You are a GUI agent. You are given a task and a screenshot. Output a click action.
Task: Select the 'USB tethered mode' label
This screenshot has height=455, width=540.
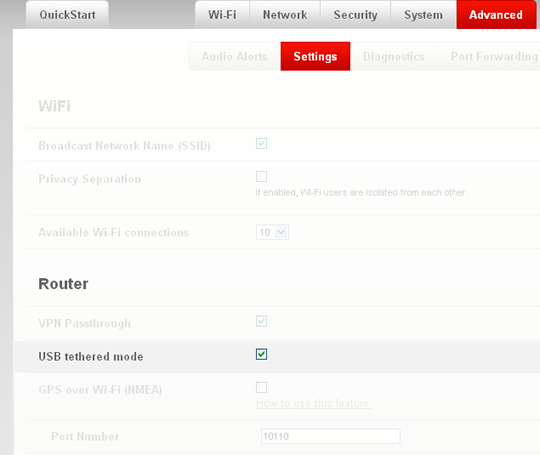91,356
